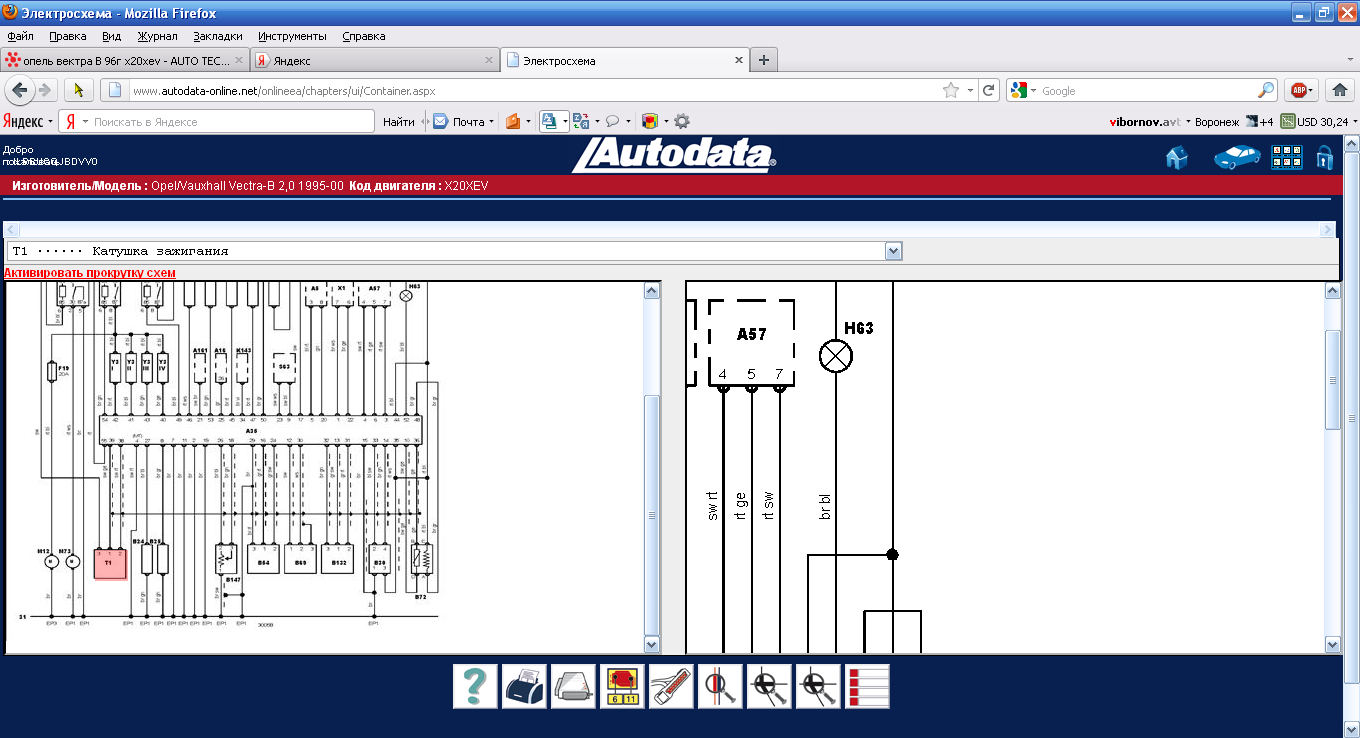Viewport: 1360px width, 738px height.
Task: Expand the Почта mail dropdown in Yandex bar
Action: (x=491, y=122)
